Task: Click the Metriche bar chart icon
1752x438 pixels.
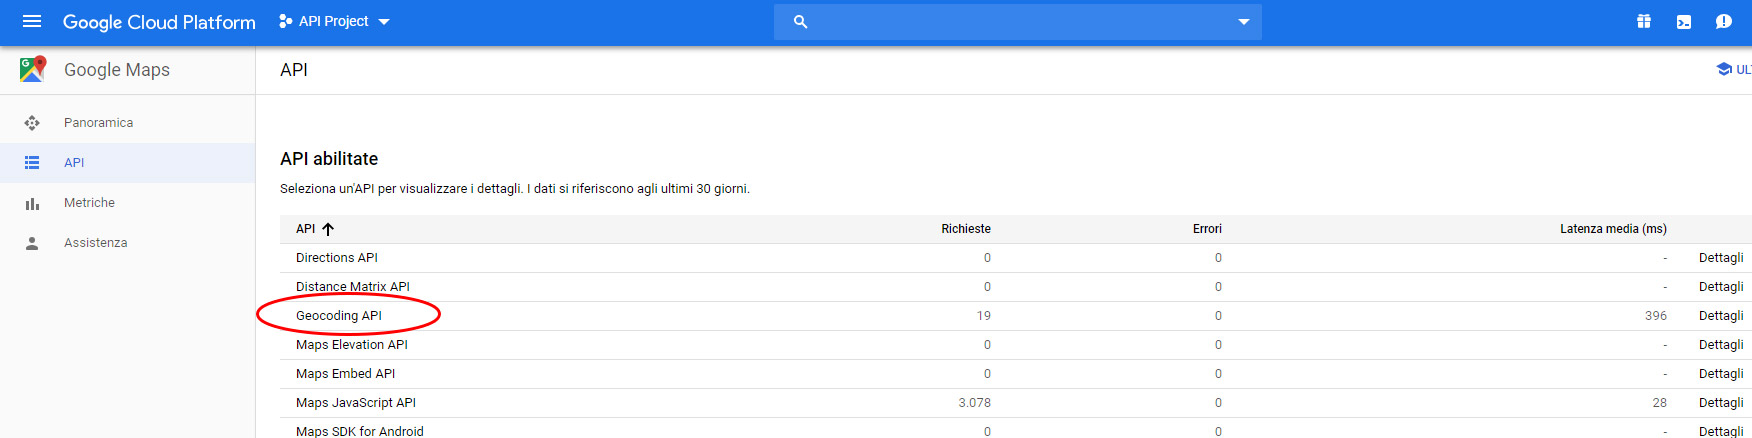Action: (32, 203)
